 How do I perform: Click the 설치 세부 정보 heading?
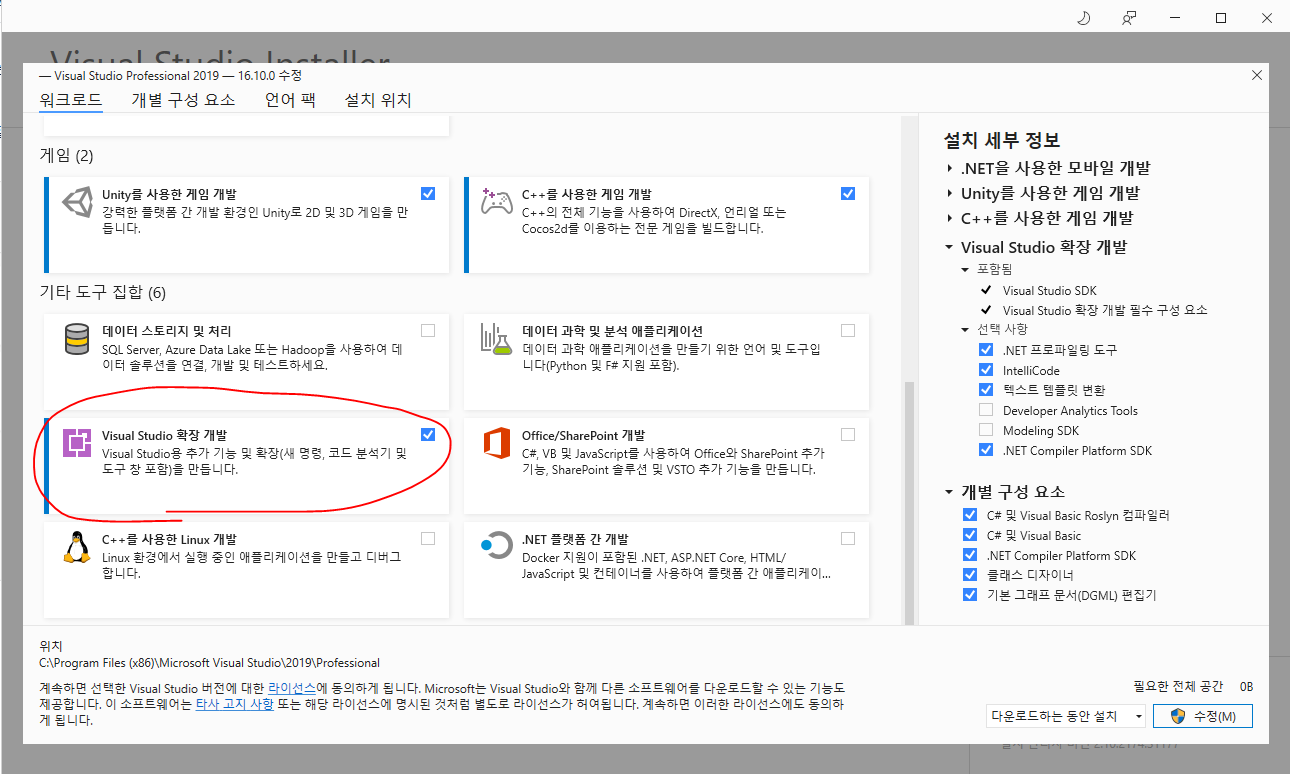1002,141
